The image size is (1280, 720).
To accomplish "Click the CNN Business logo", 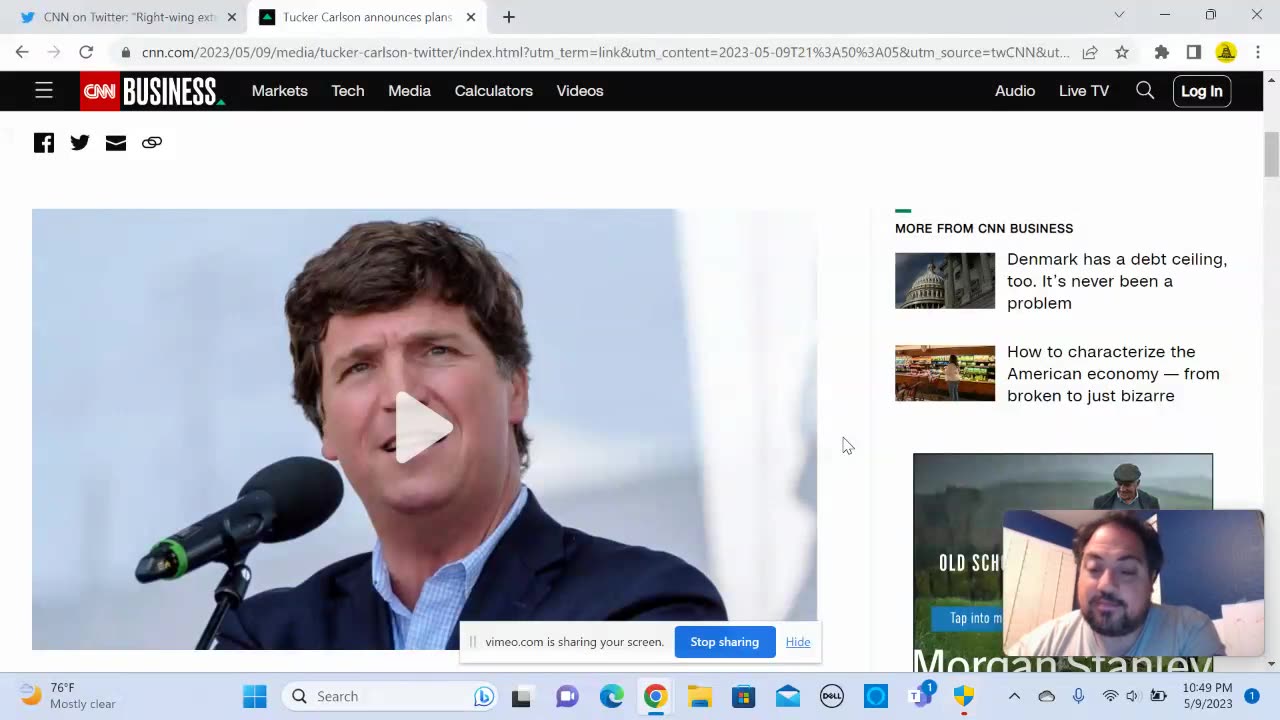I will 153,91.
